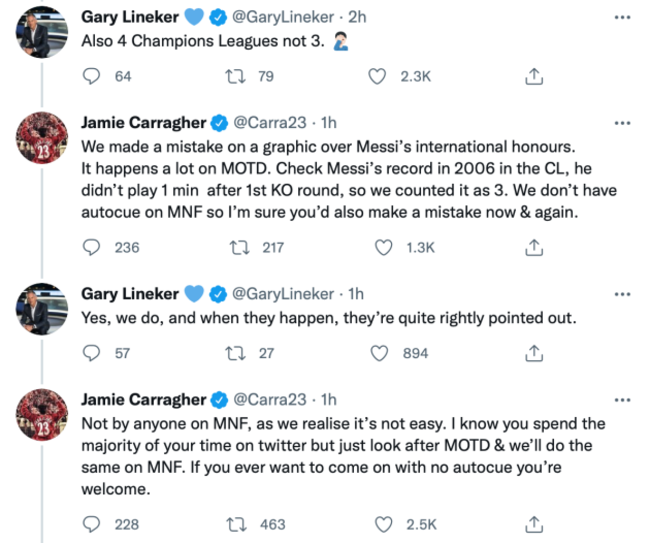Reply to Lineker's Champions Leagues tweet
The image size is (650, 543).
[92, 76]
